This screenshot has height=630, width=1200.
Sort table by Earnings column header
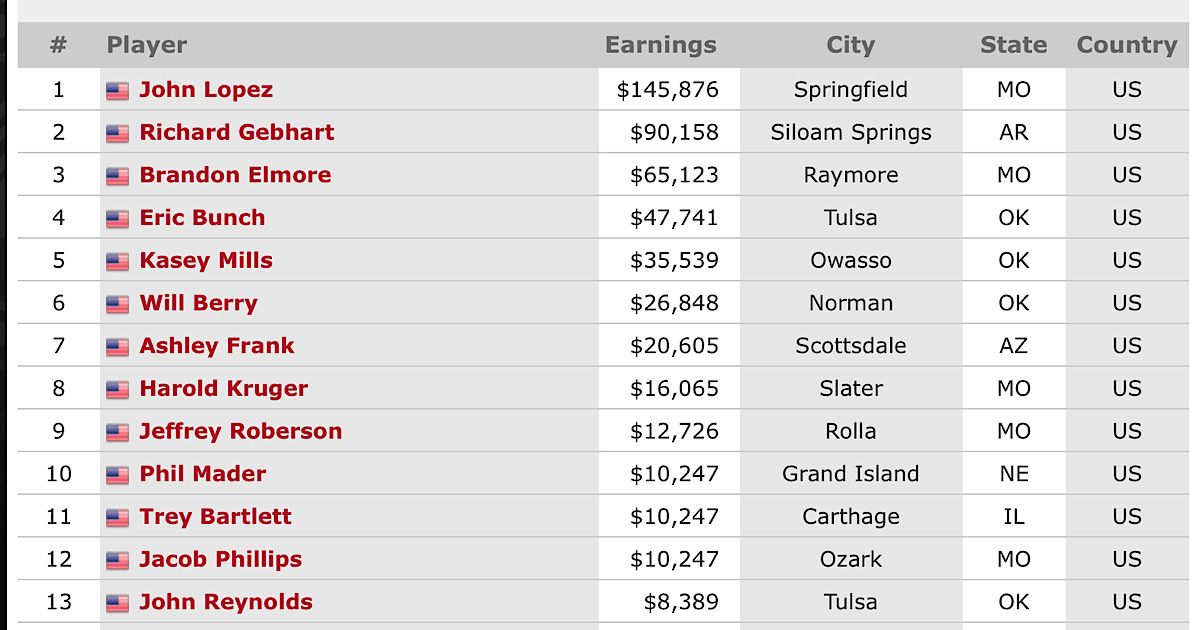pyautogui.click(x=661, y=45)
